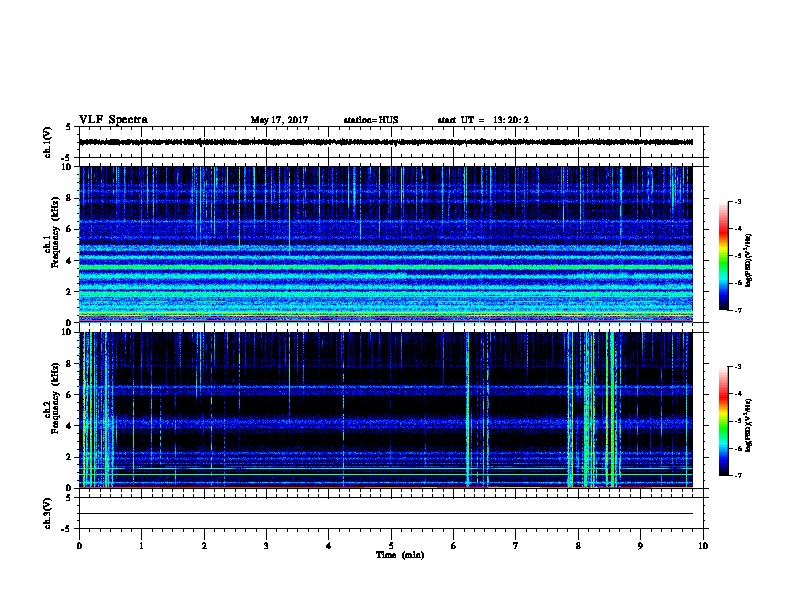Click the ch.1 "Frequency (kHz)" axis label

(x=55, y=232)
